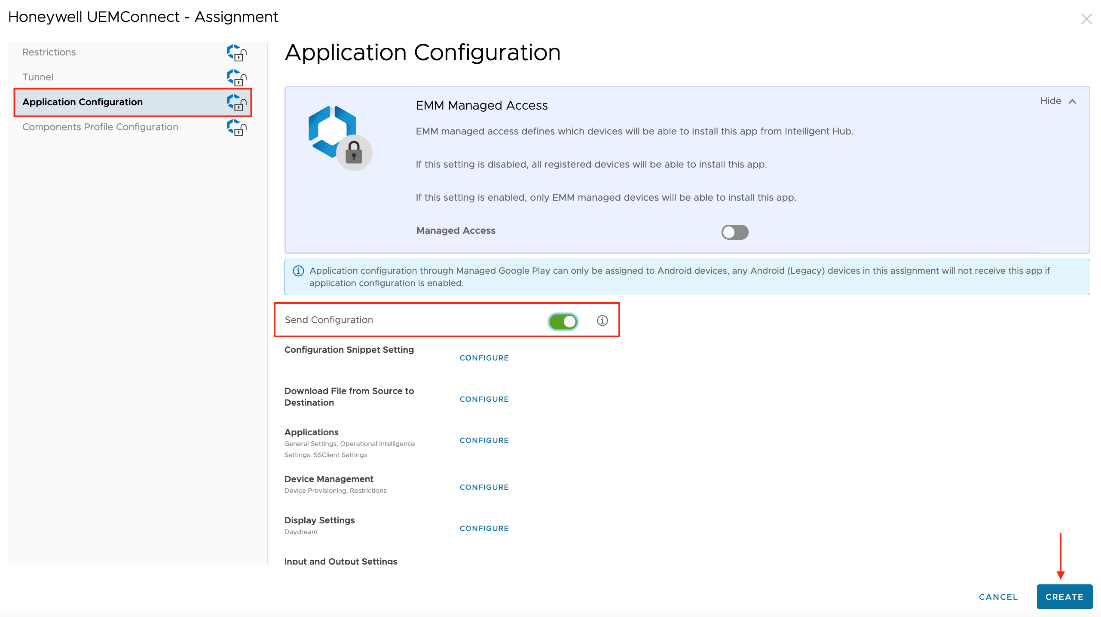The height and width of the screenshot is (617, 1101).
Task: Close the Assignment dialog with the X
Action: 1086,19
